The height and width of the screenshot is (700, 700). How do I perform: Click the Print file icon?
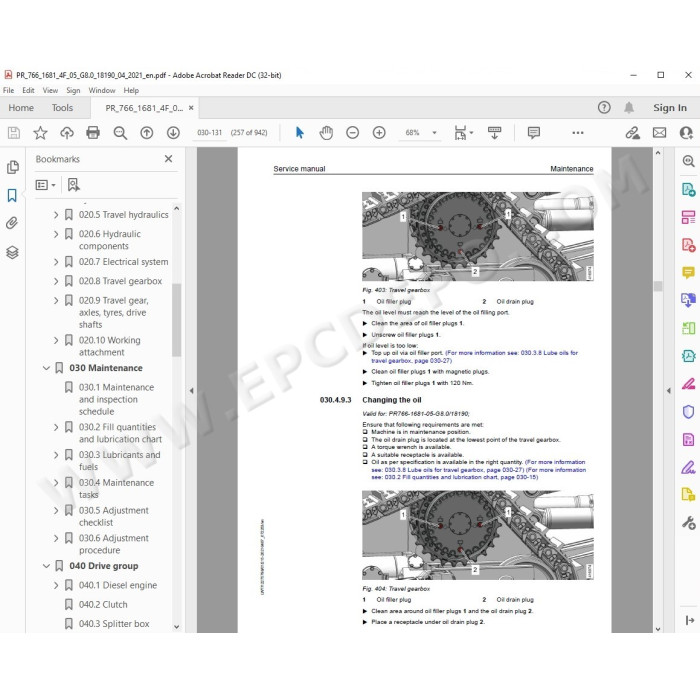pyautogui.click(x=93, y=133)
